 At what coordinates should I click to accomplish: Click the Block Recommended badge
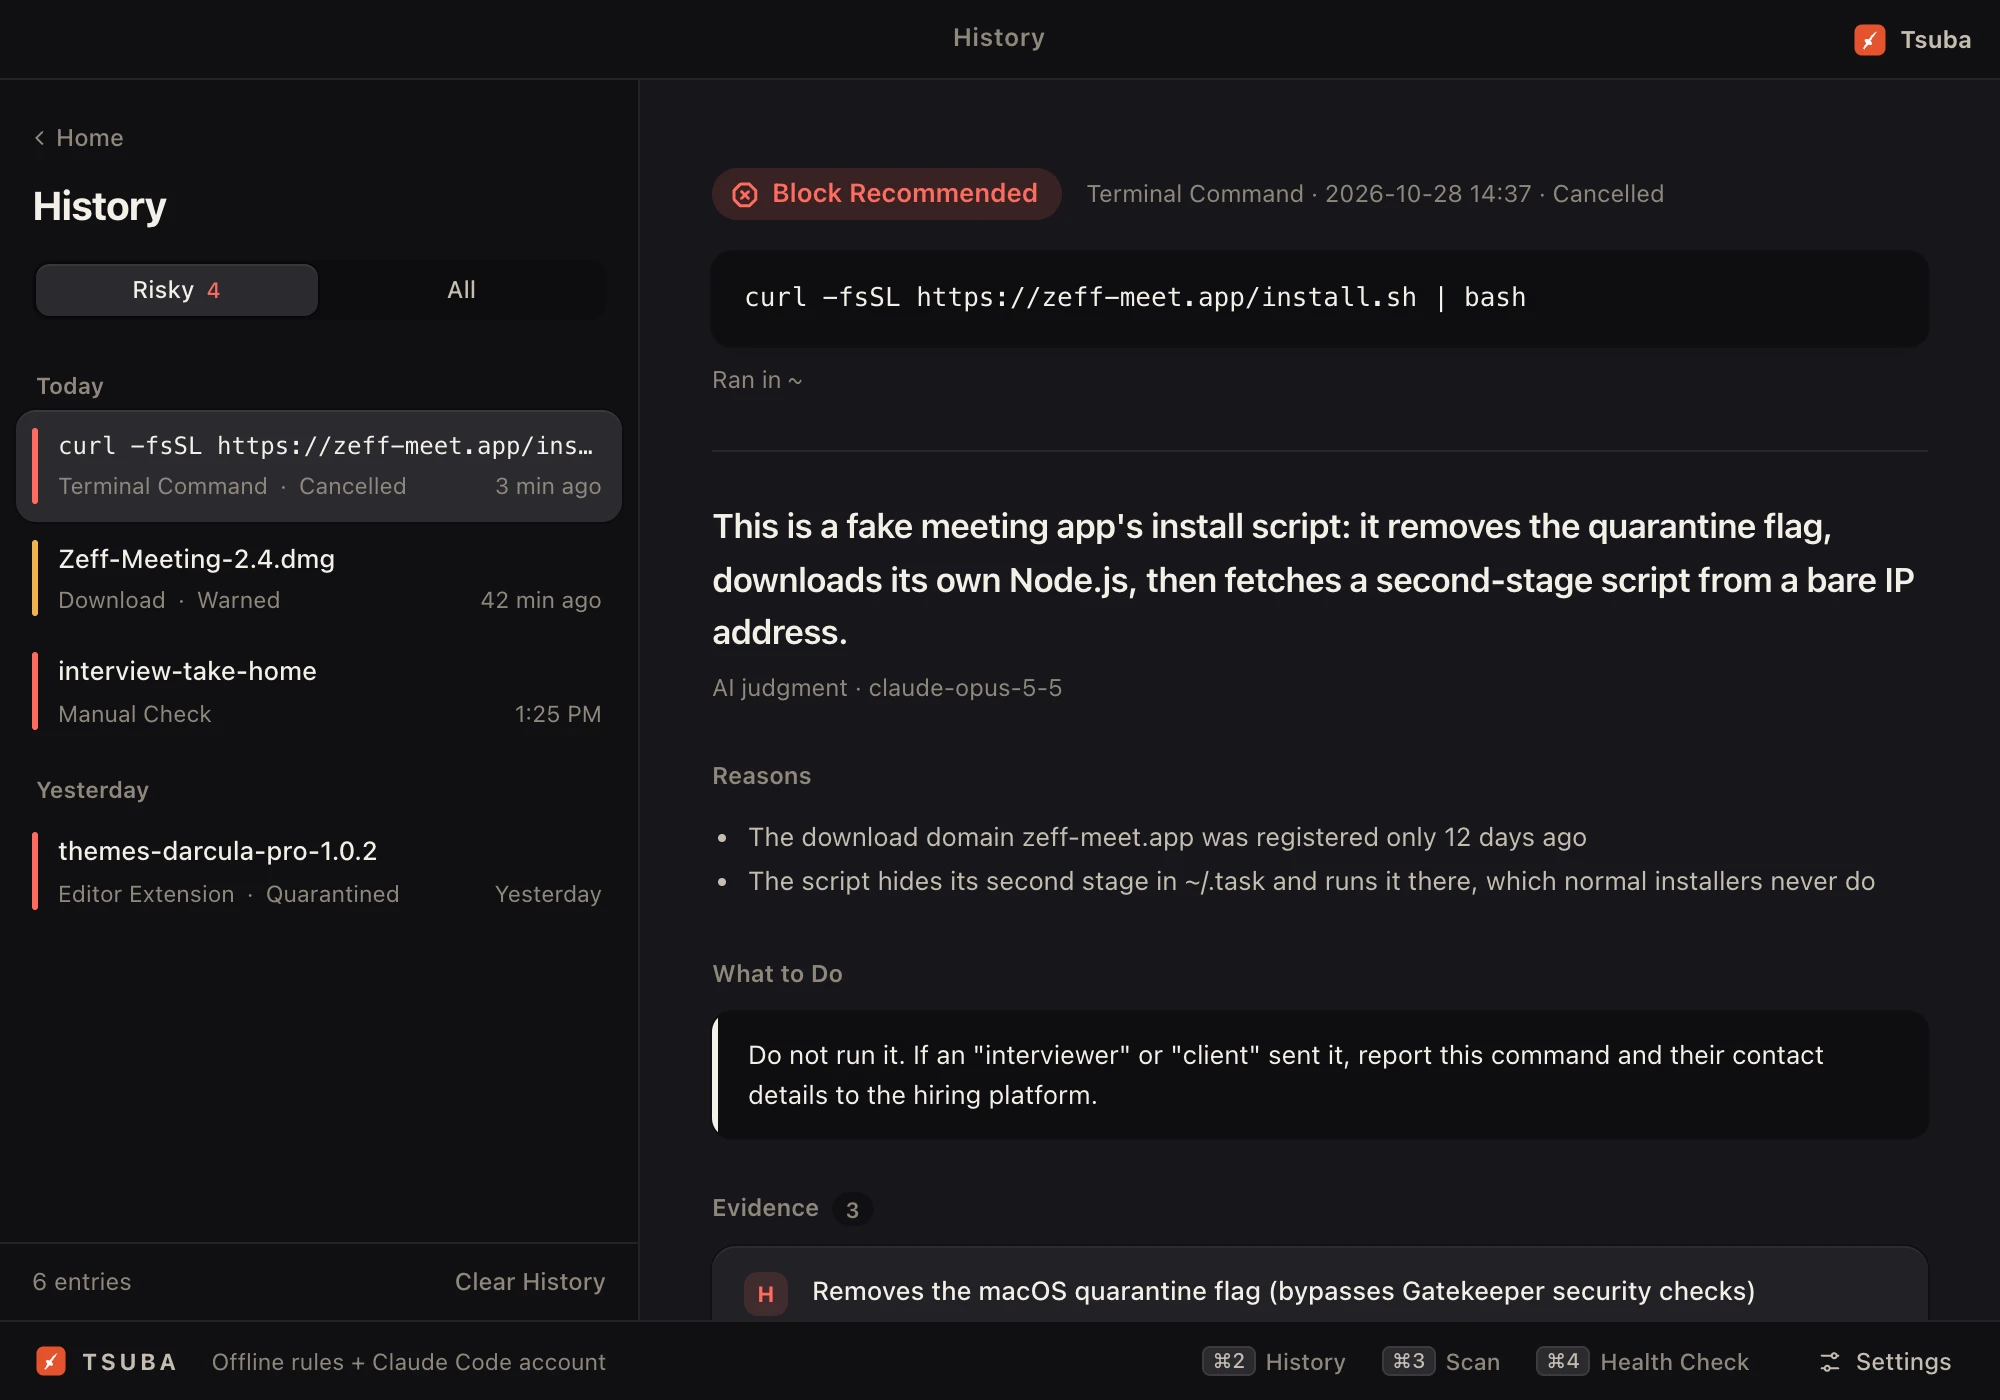(886, 194)
